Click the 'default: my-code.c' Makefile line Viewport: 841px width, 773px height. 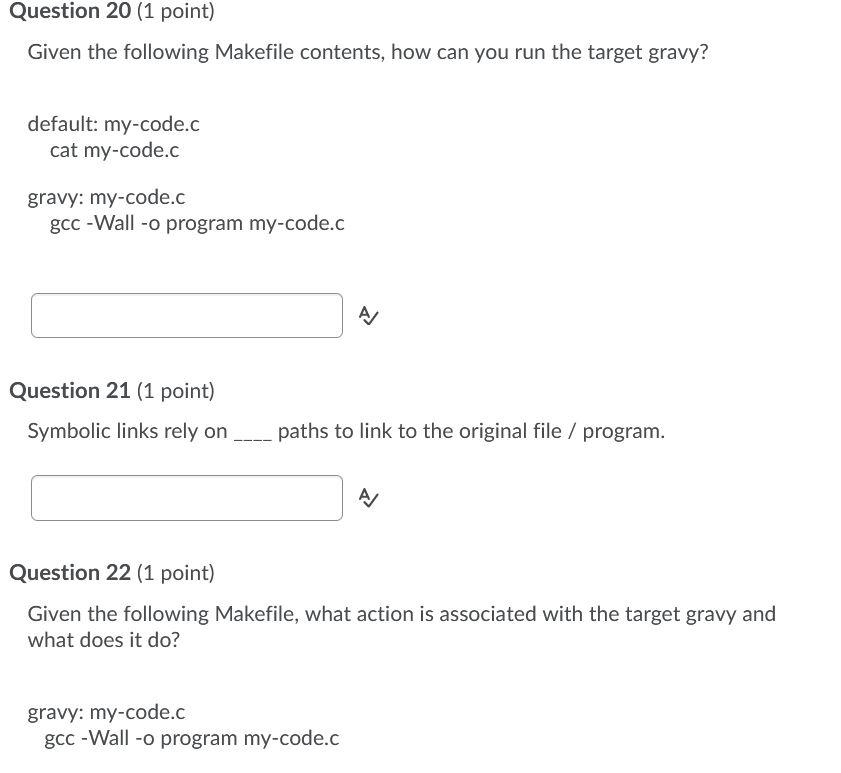(x=114, y=124)
